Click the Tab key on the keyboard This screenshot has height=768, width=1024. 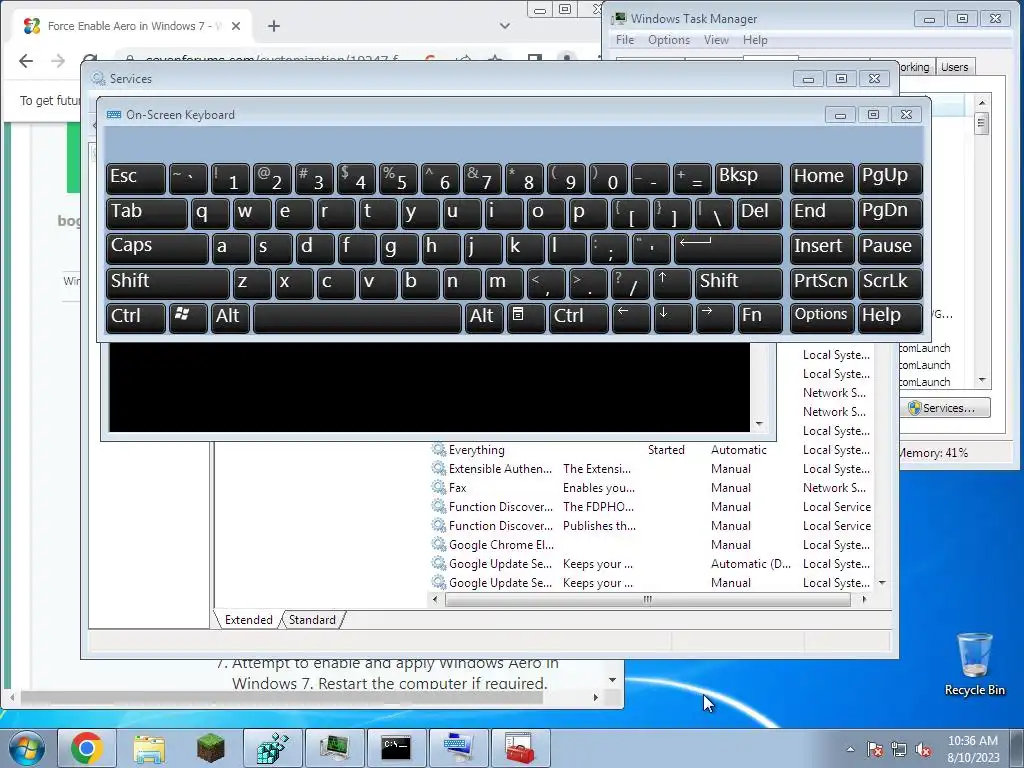(146, 213)
